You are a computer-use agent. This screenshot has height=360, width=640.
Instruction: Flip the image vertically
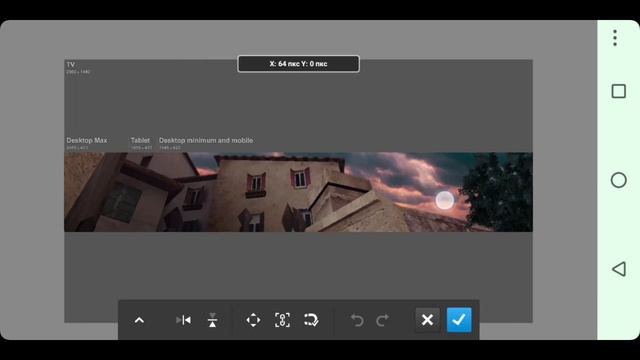coord(212,320)
